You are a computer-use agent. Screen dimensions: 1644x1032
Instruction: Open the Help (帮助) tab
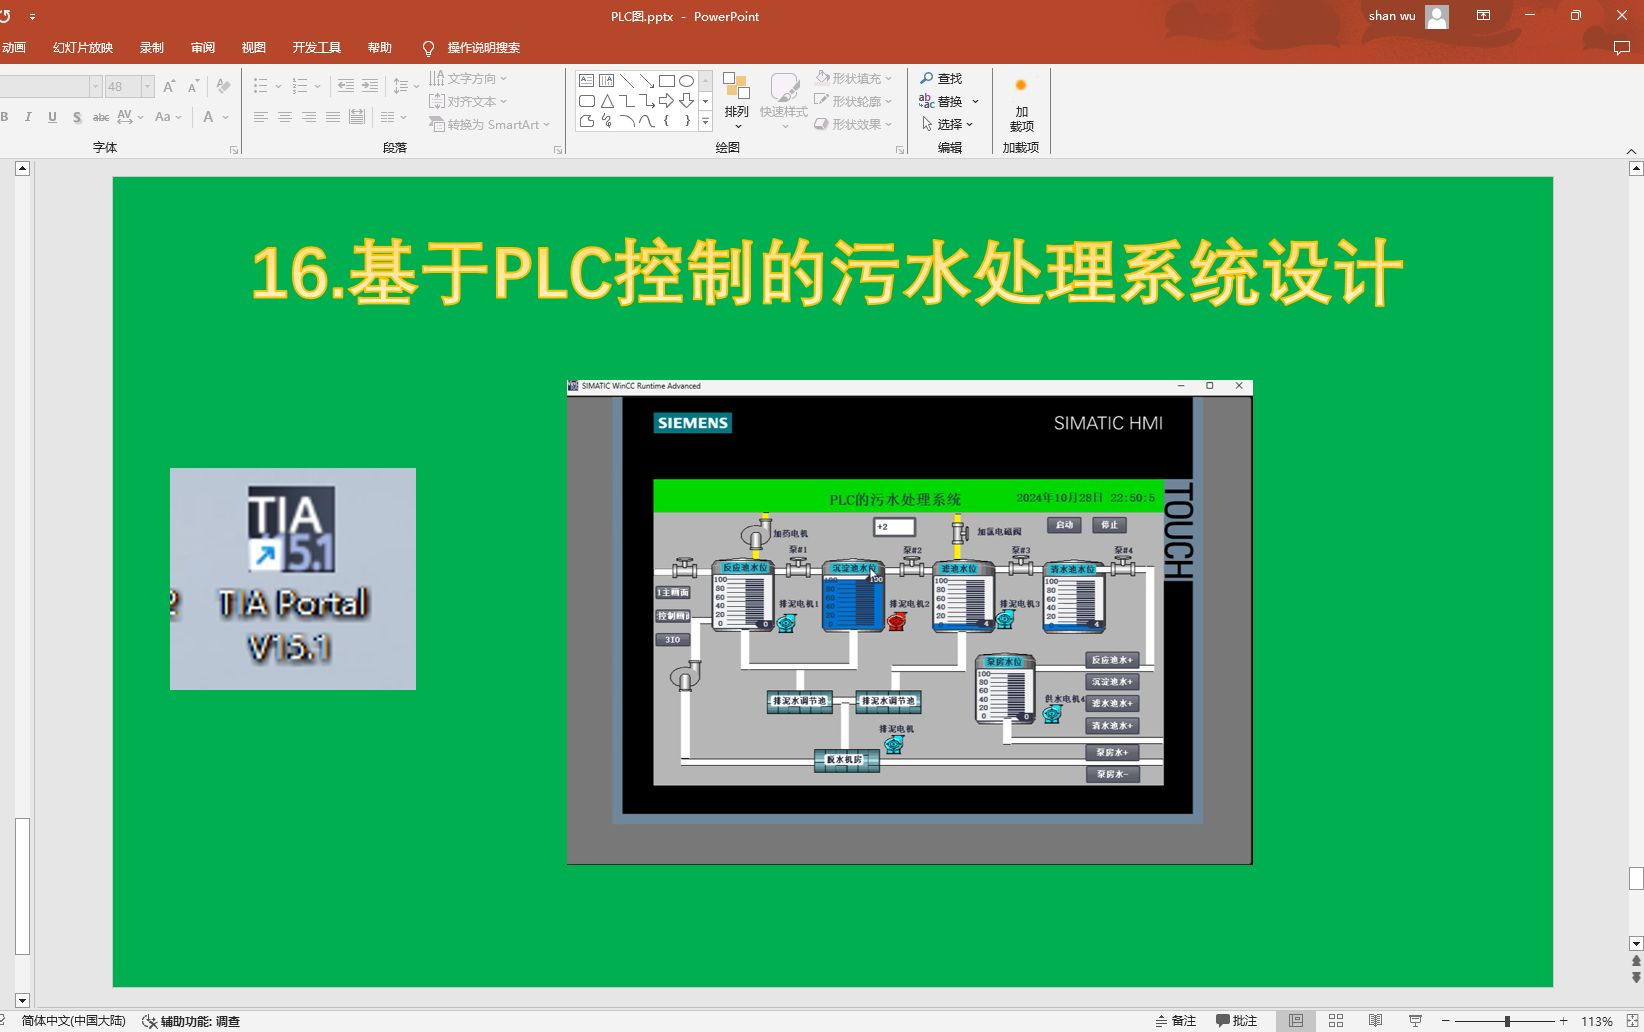click(x=380, y=48)
